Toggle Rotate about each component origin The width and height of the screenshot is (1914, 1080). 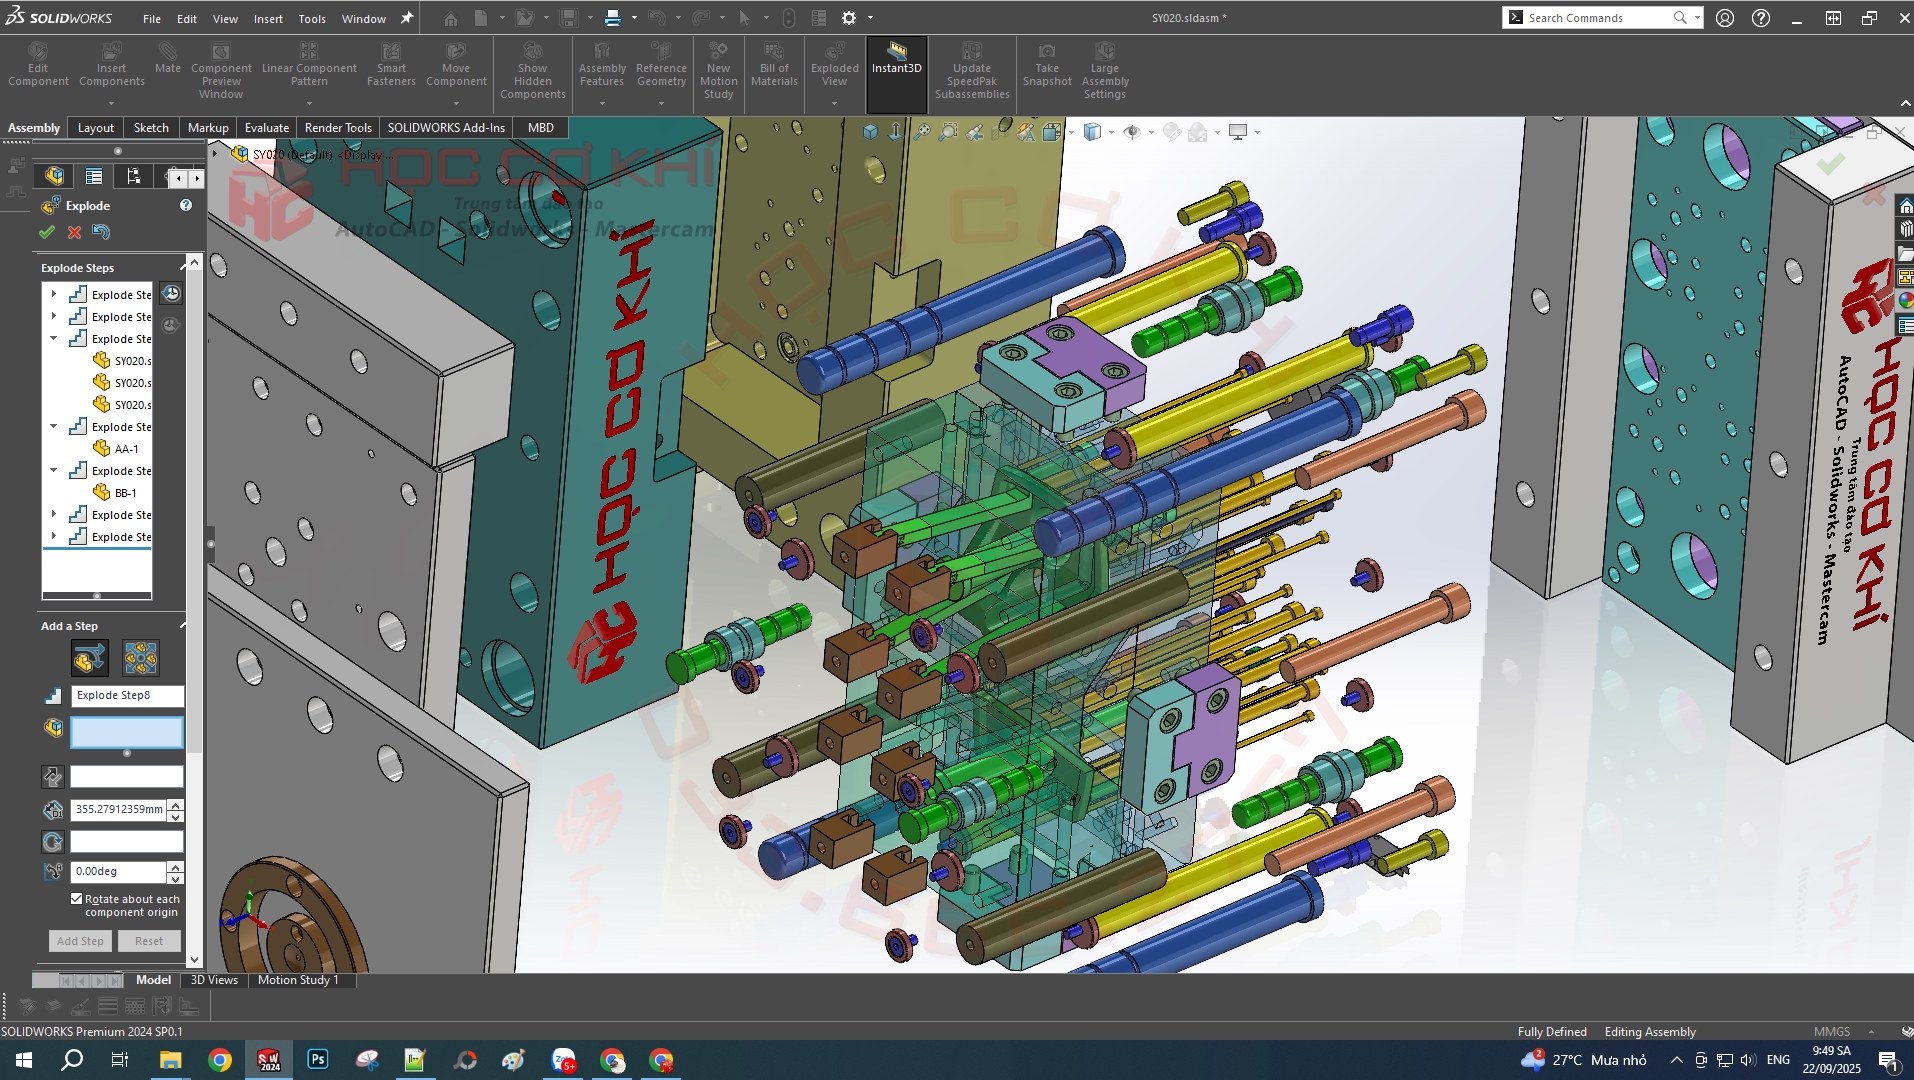coord(77,899)
